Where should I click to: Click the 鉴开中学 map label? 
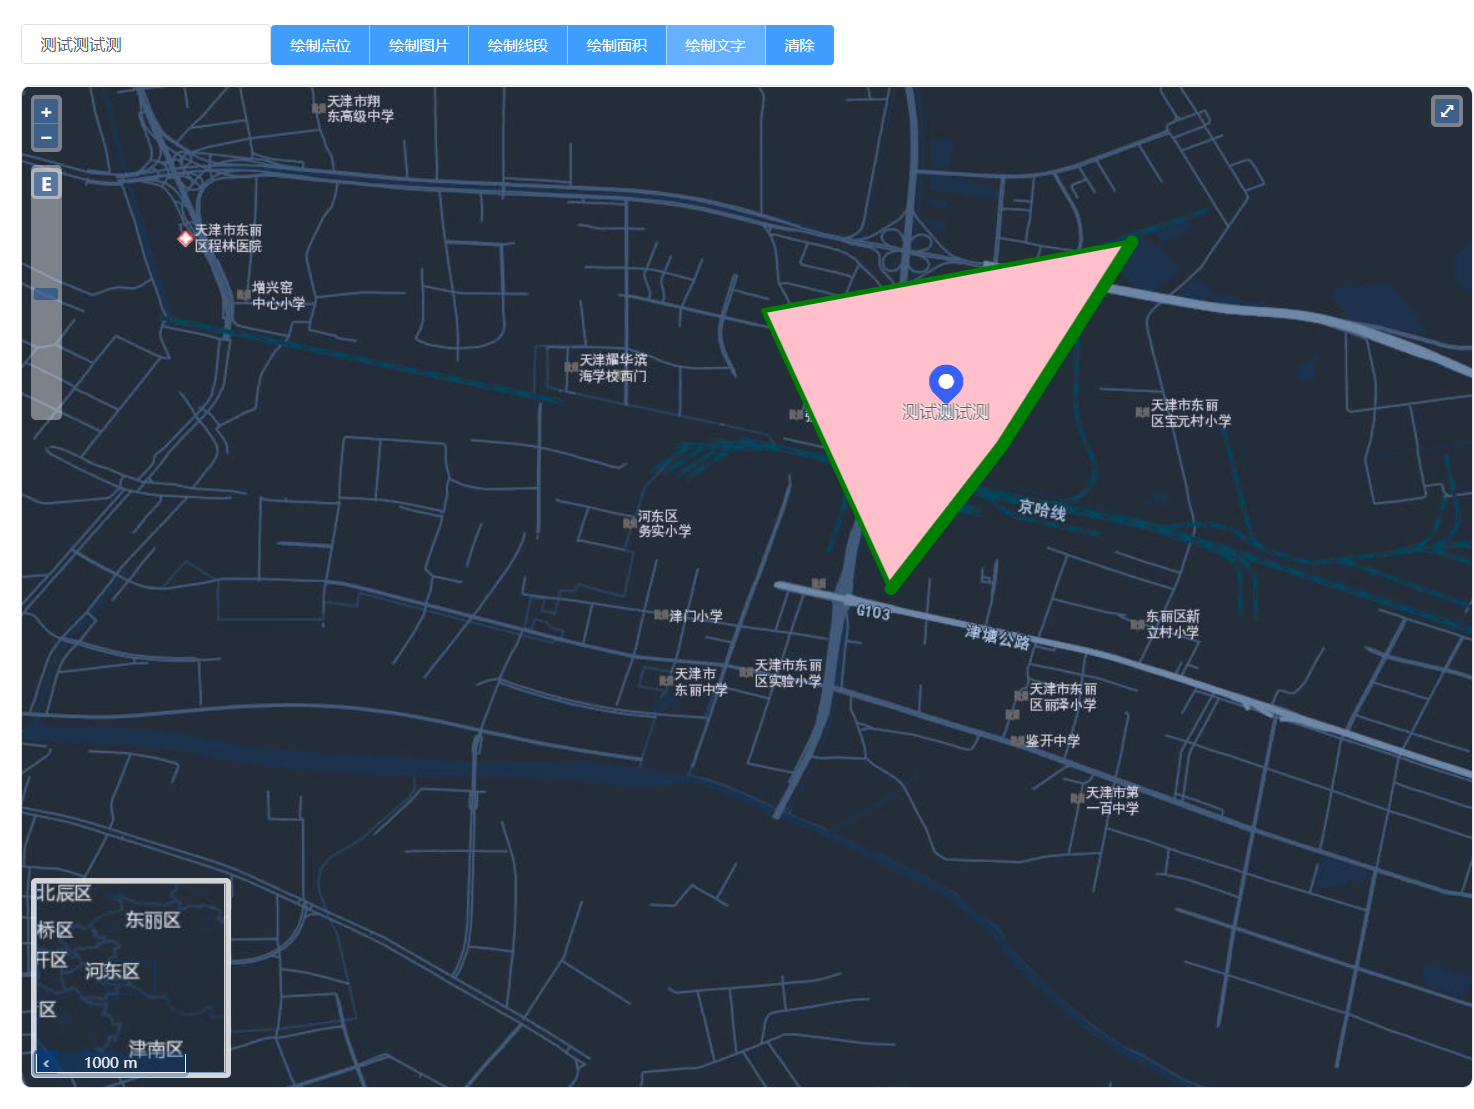point(1052,741)
